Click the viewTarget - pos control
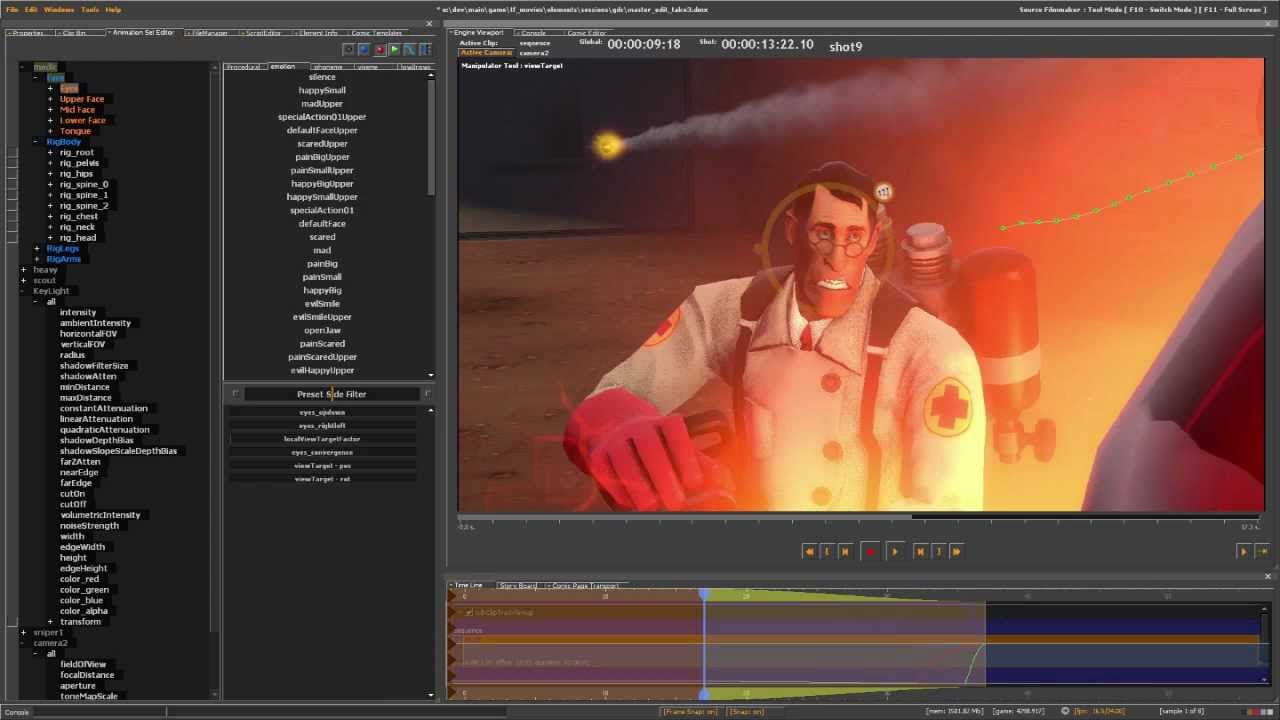This screenshot has width=1280, height=720. (322, 466)
